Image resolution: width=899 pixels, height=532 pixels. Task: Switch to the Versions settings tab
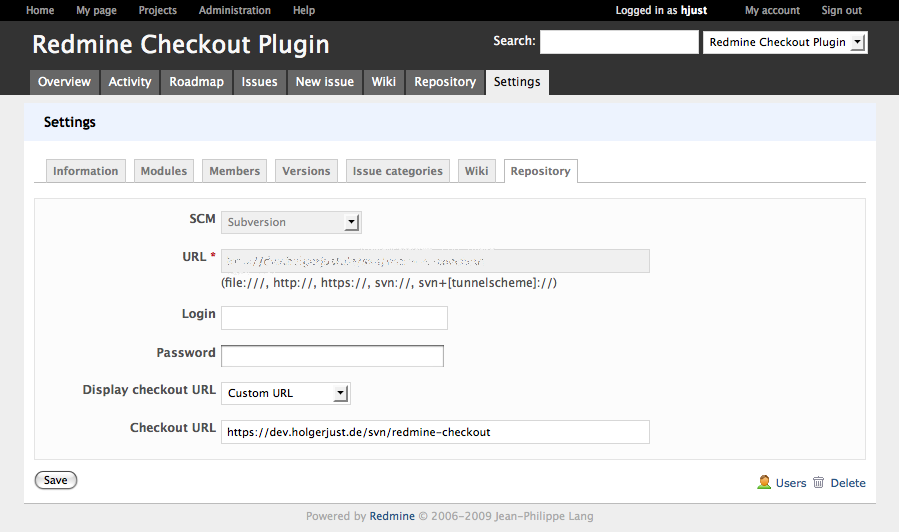306,171
